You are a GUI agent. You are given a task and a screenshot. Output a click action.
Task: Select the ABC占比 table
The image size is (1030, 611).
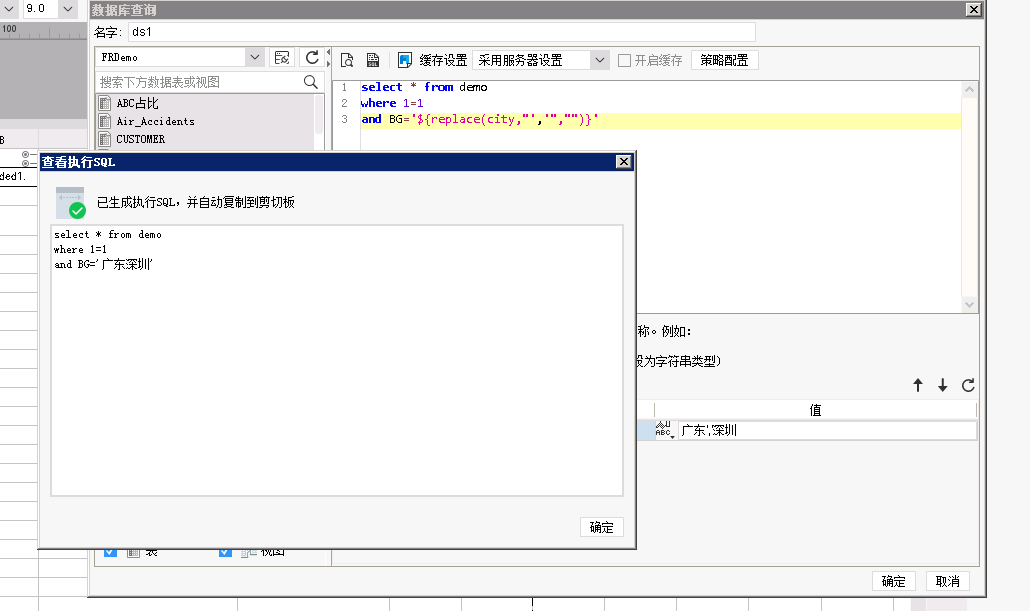pos(137,103)
